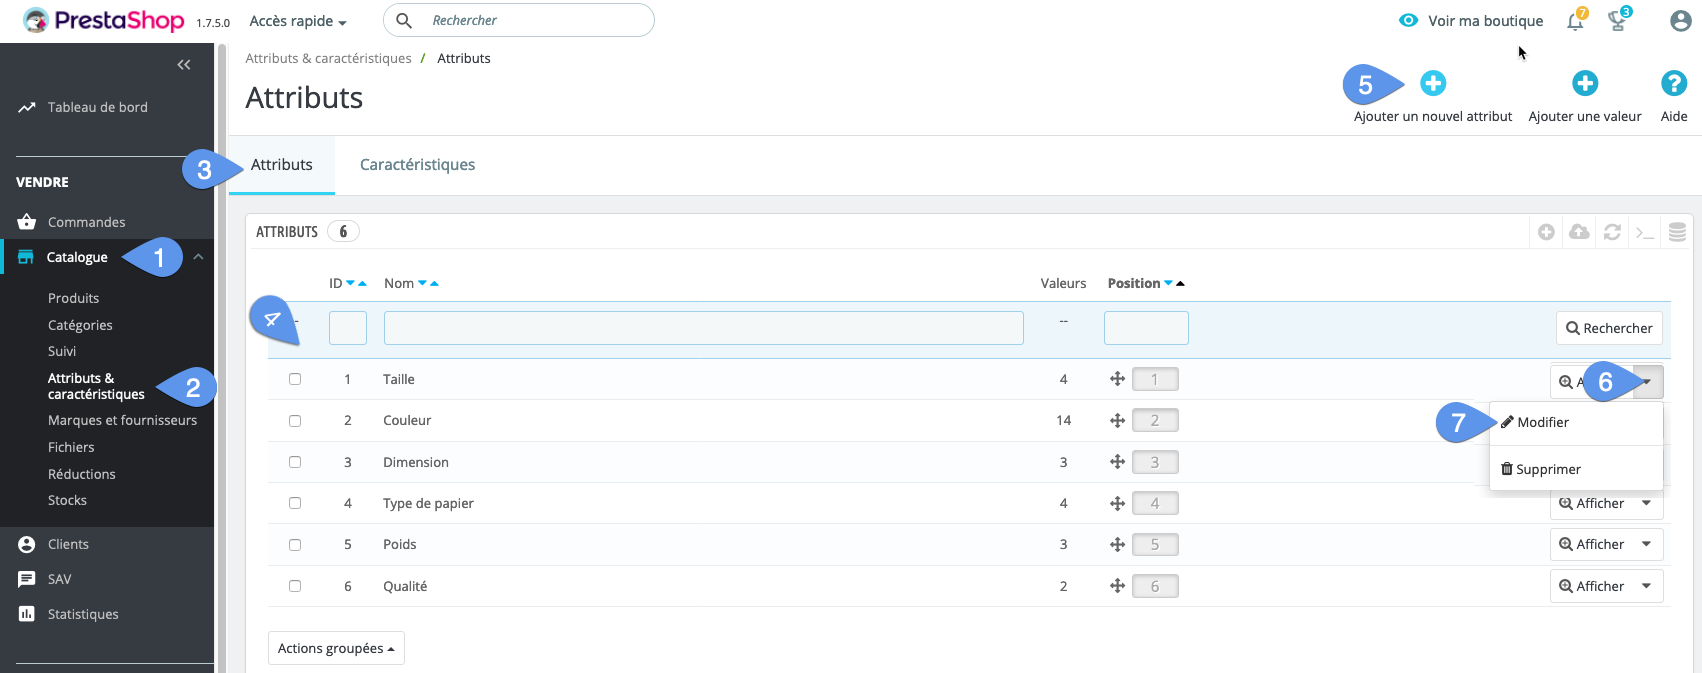Switch to the Caractéristiques tab

coord(417,165)
